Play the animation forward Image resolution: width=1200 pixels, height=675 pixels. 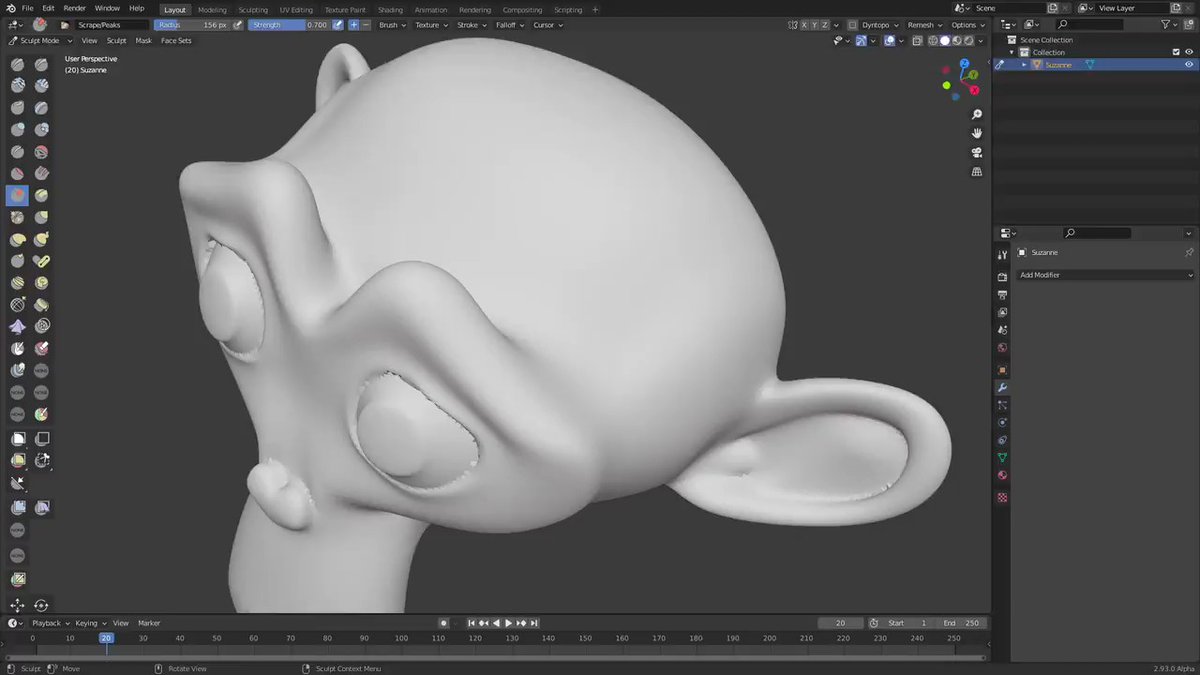(x=509, y=623)
